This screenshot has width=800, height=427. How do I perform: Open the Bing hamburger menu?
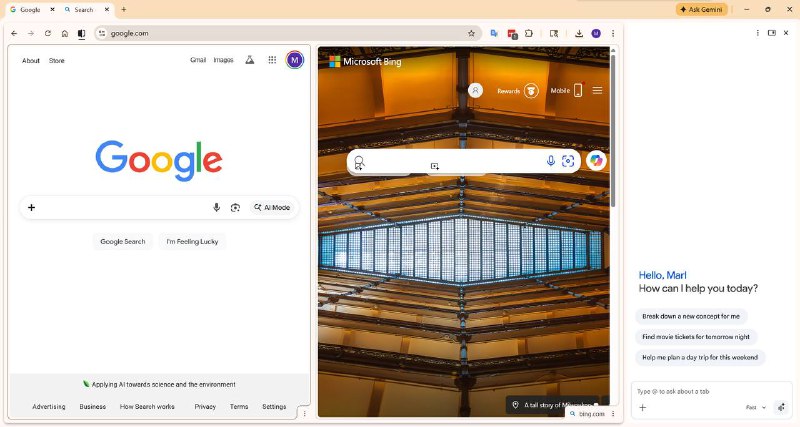click(597, 90)
